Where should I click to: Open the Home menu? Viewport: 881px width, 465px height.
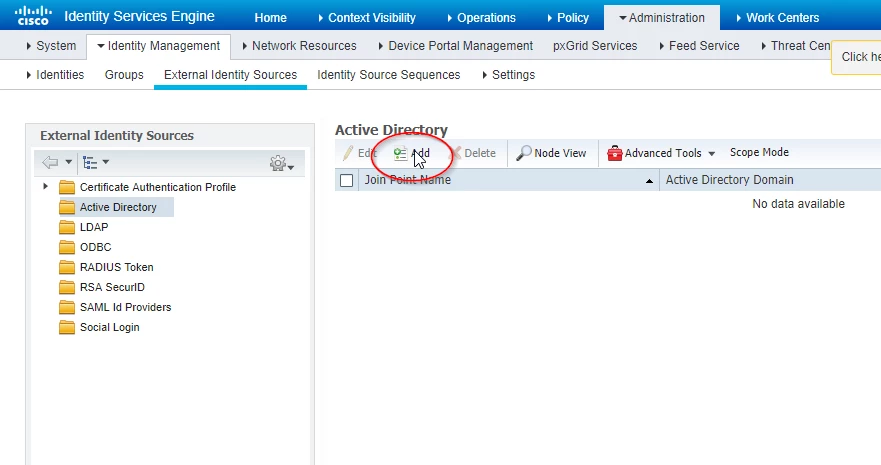pyautogui.click(x=270, y=18)
